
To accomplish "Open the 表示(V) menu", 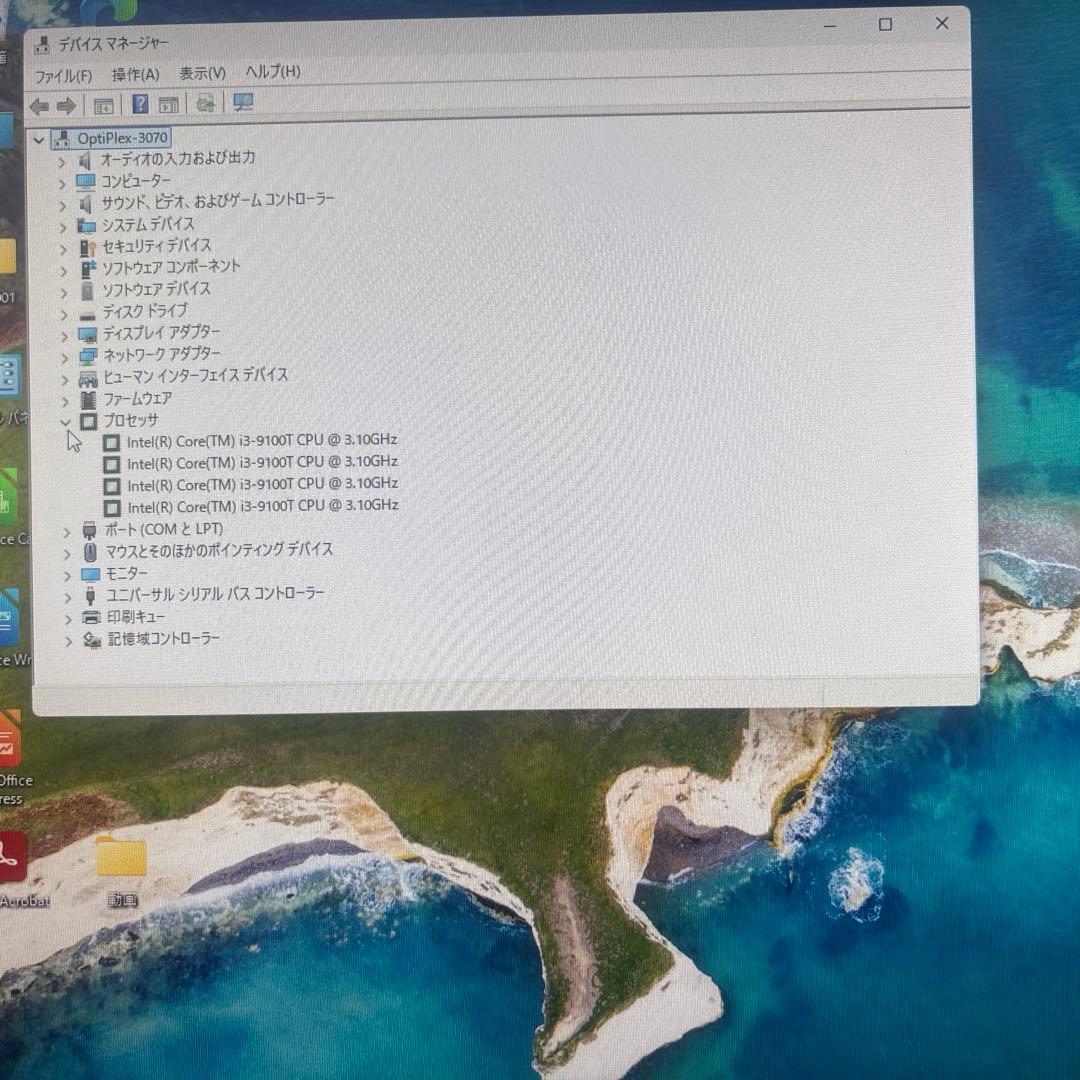I will pos(200,73).
